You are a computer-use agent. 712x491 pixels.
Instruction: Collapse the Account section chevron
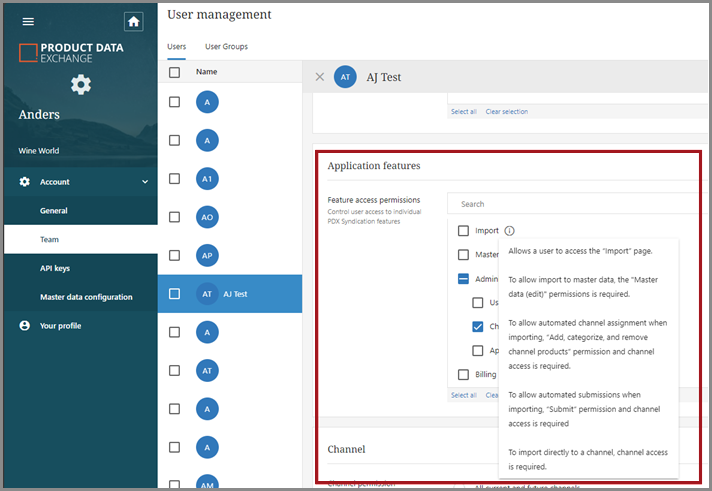tap(145, 182)
